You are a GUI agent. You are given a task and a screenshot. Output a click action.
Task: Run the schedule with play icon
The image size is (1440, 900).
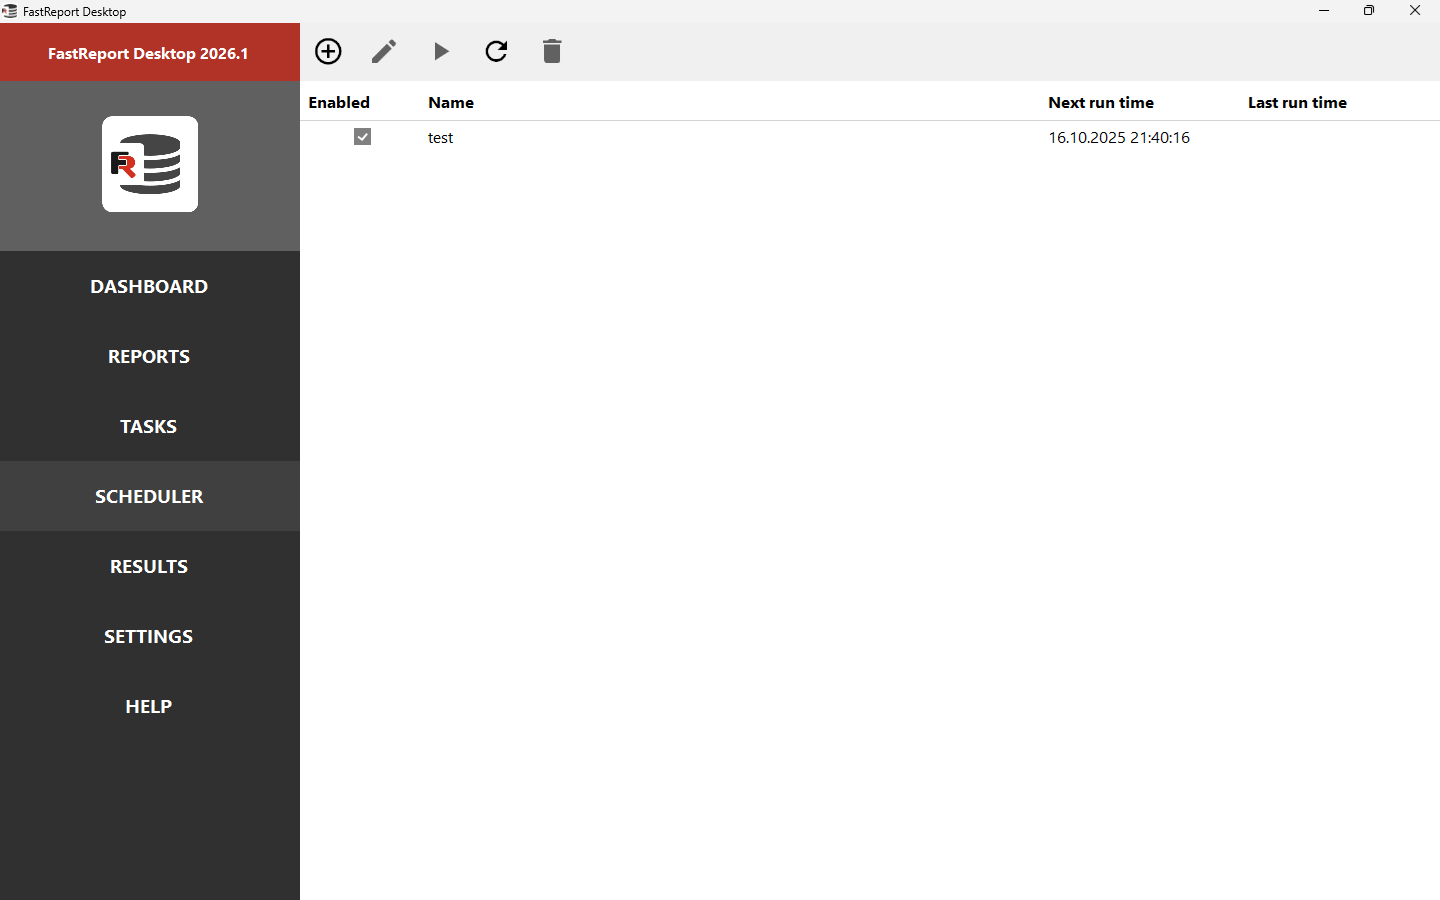click(441, 51)
